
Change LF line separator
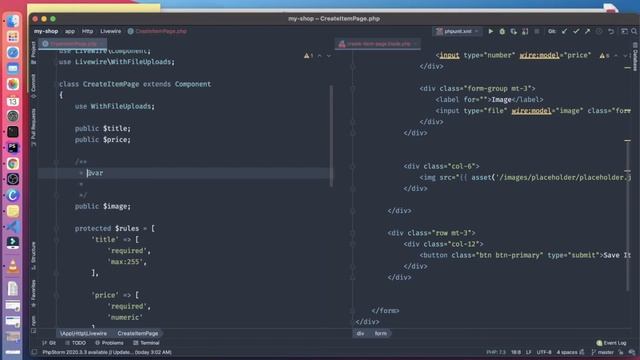click(529, 352)
